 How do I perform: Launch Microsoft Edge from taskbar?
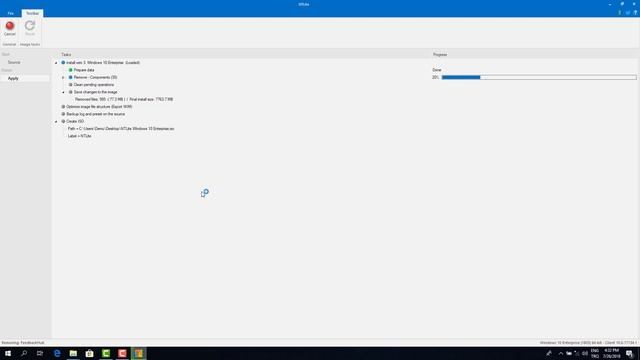coord(57,353)
